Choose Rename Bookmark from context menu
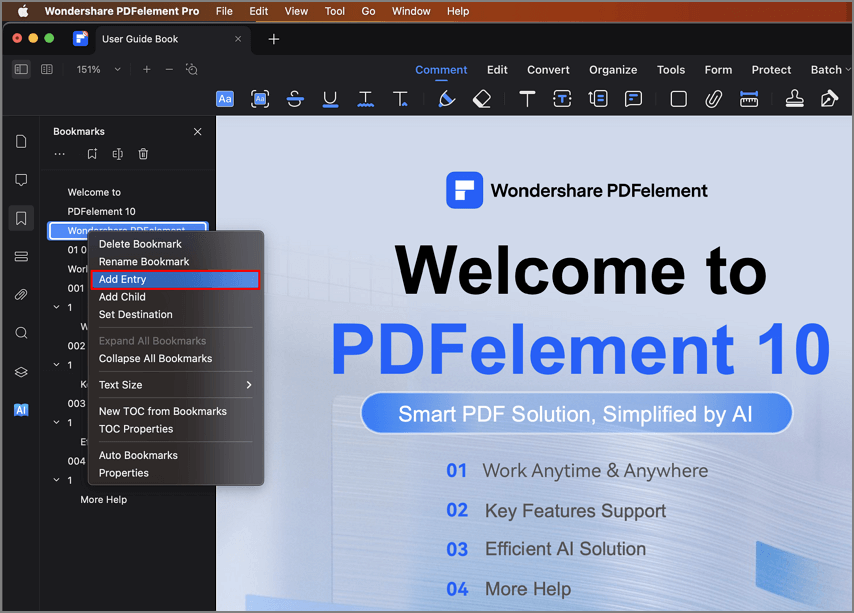The width and height of the screenshot is (854, 613). pyautogui.click(x=175, y=261)
